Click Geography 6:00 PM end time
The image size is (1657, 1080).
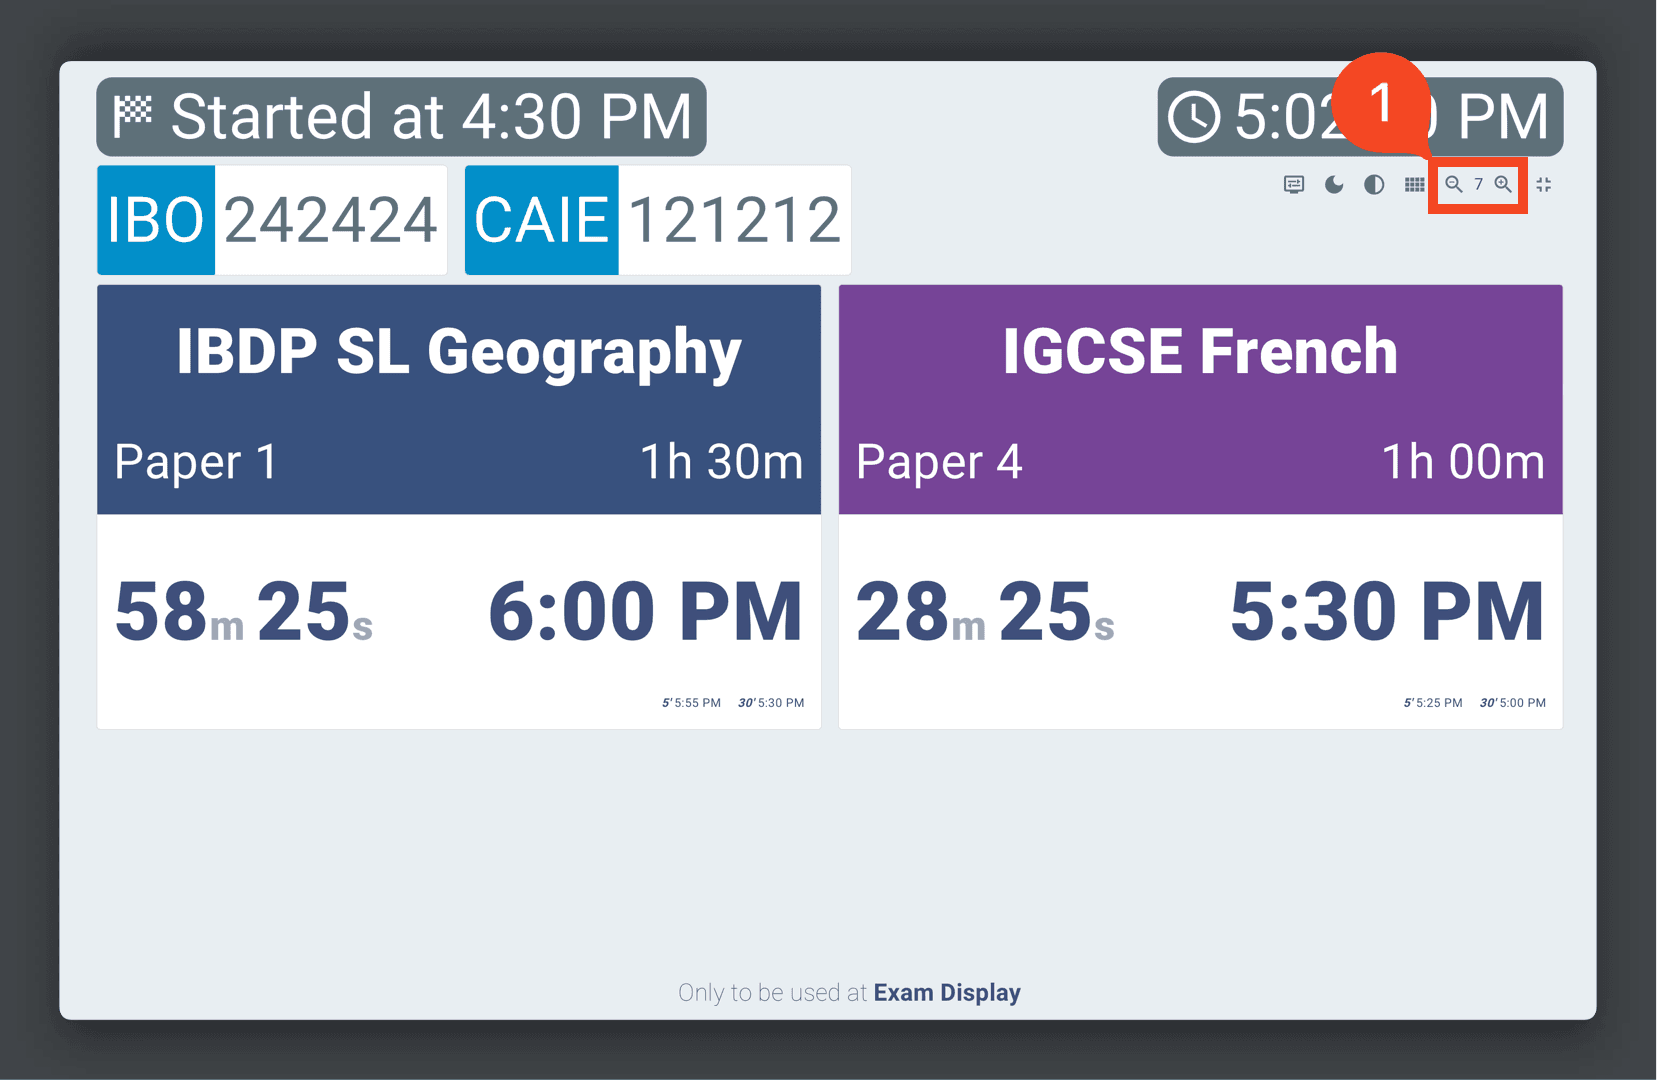(x=645, y=612)
